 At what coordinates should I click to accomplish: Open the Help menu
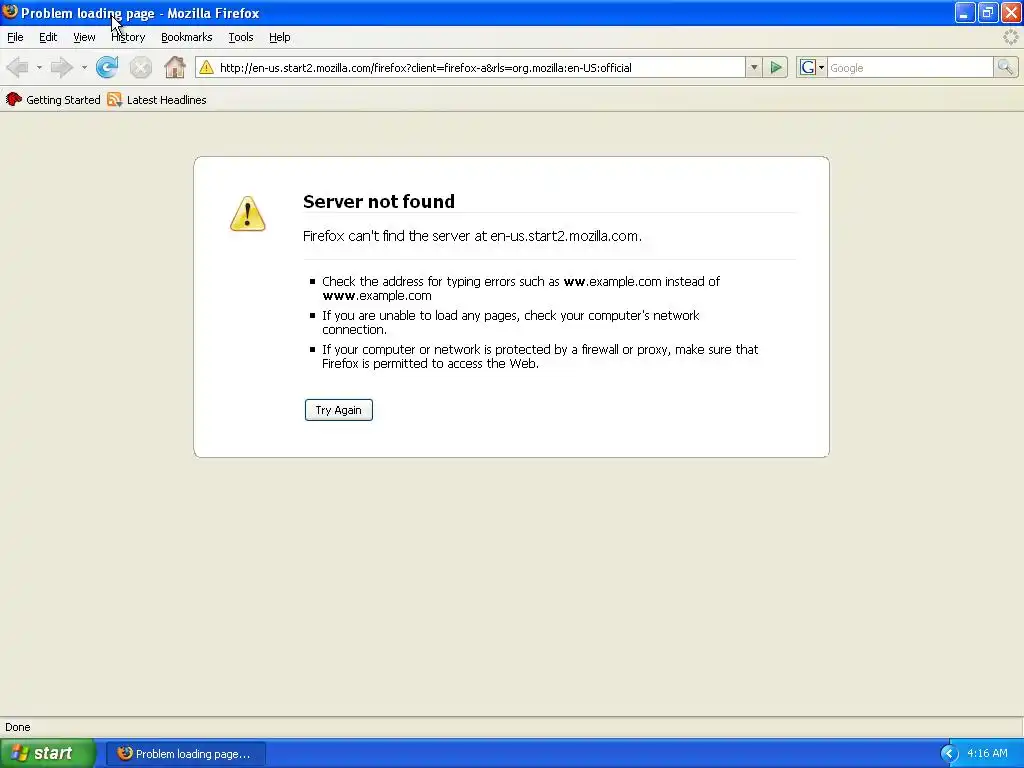pos(280,37)
